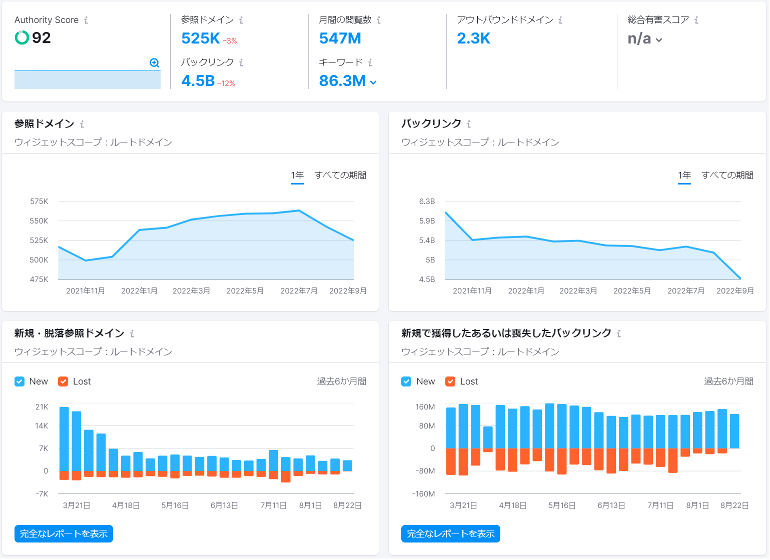The width and height of the screenshot is (770, 560).
Task: Switch バックリンク chart to すべての期間
Action: [727, 176]
